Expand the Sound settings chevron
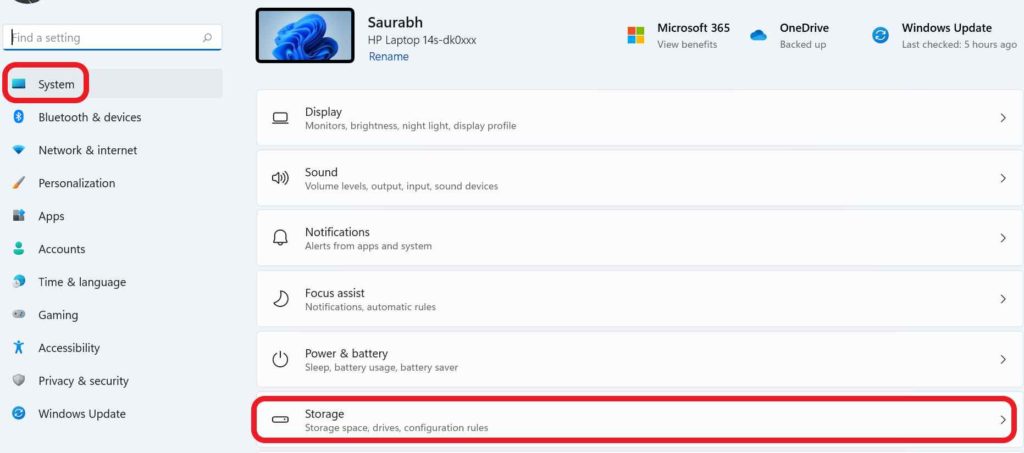1024x453 pixels. point(1003,178)
